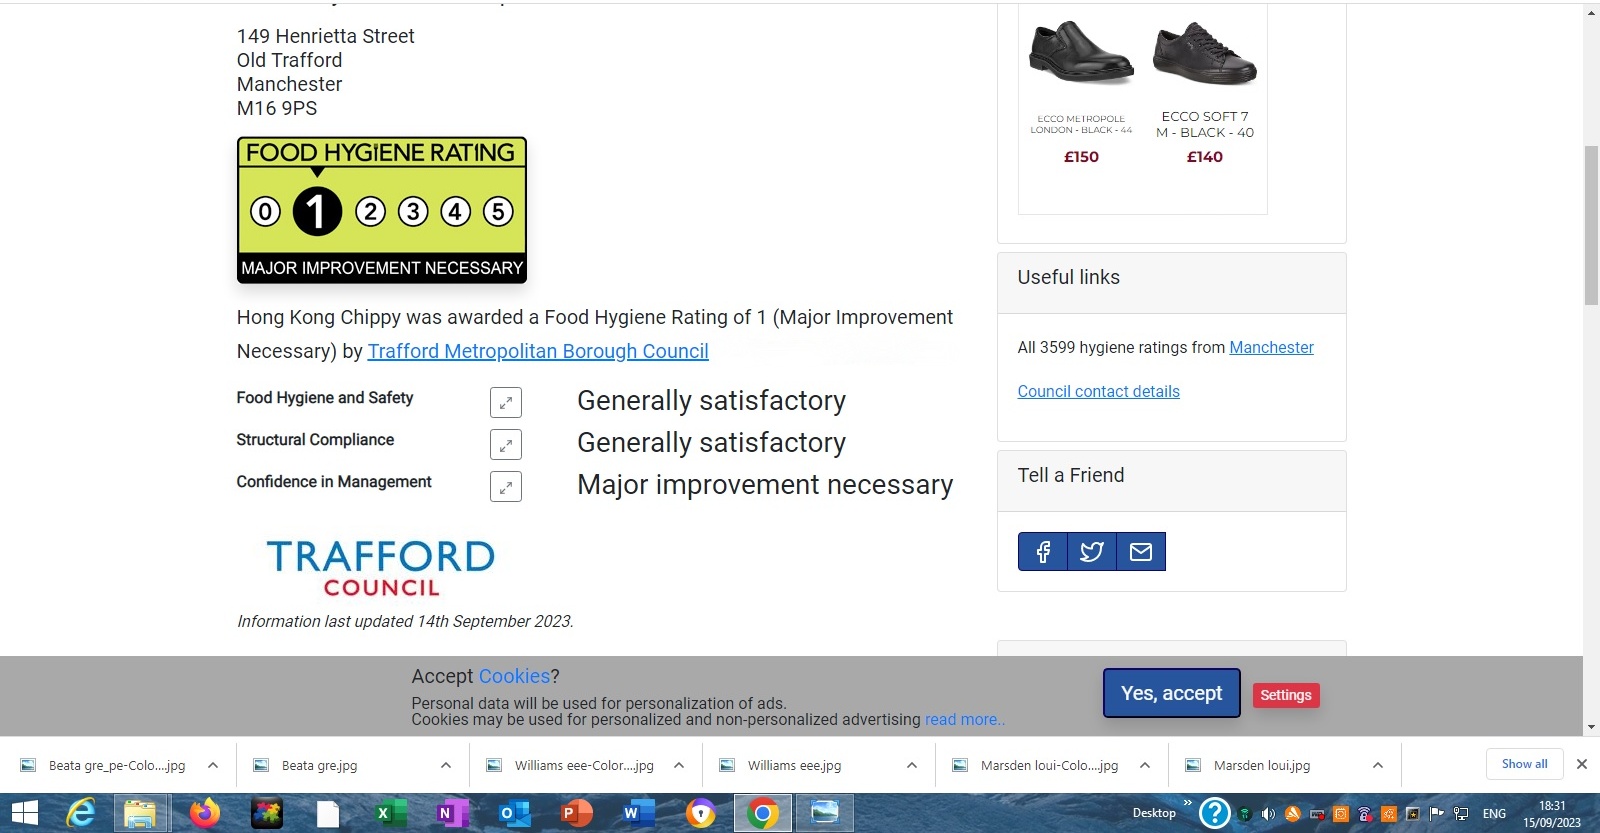Open the volume control in system tray

click(x=1268, y=814)
